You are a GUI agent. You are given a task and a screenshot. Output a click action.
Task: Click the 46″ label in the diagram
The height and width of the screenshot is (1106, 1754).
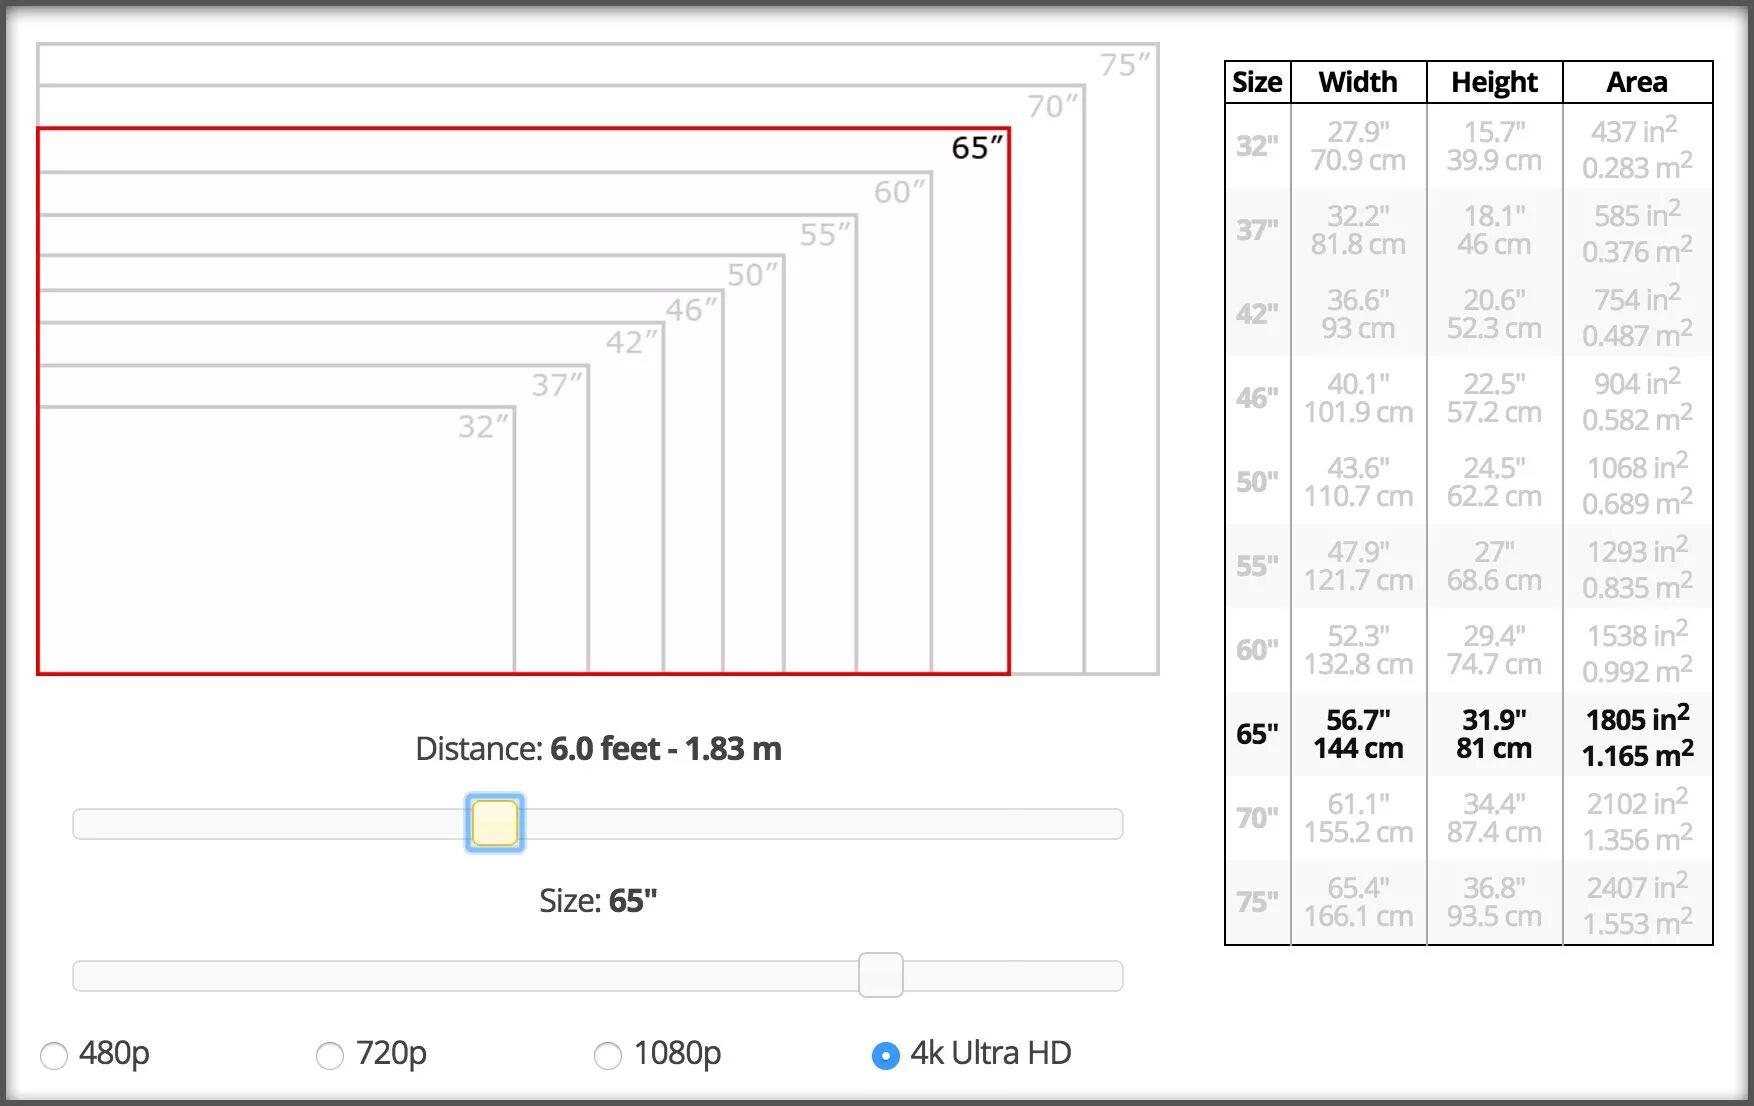click(691, 309)
